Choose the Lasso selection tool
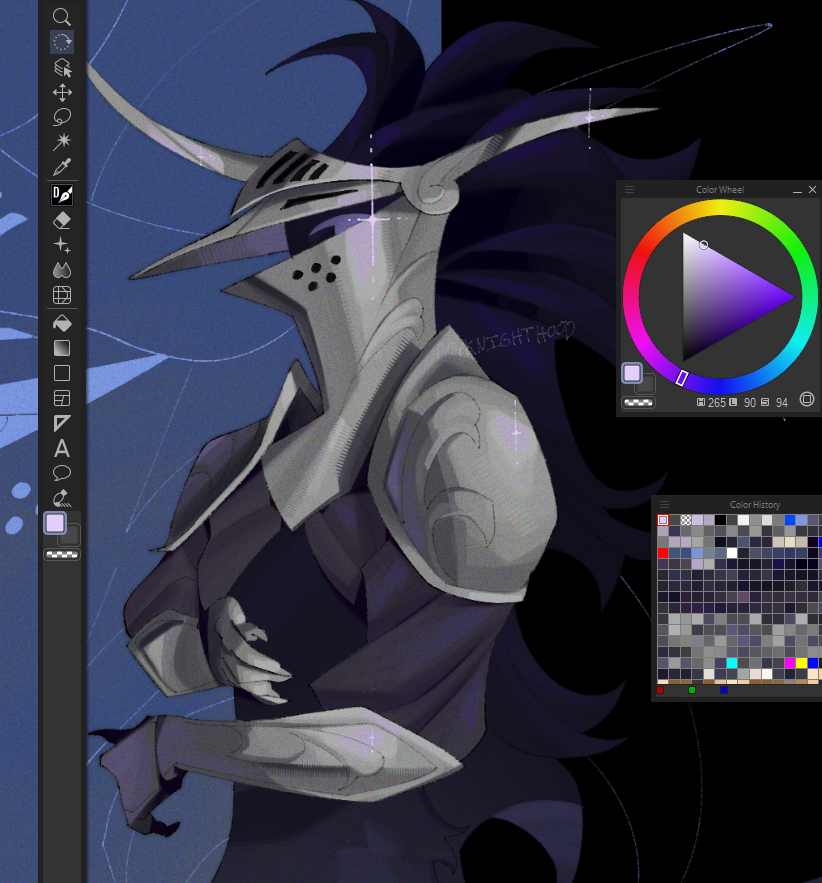The height and width of the screenshot is (883, 822). point(62,118)
